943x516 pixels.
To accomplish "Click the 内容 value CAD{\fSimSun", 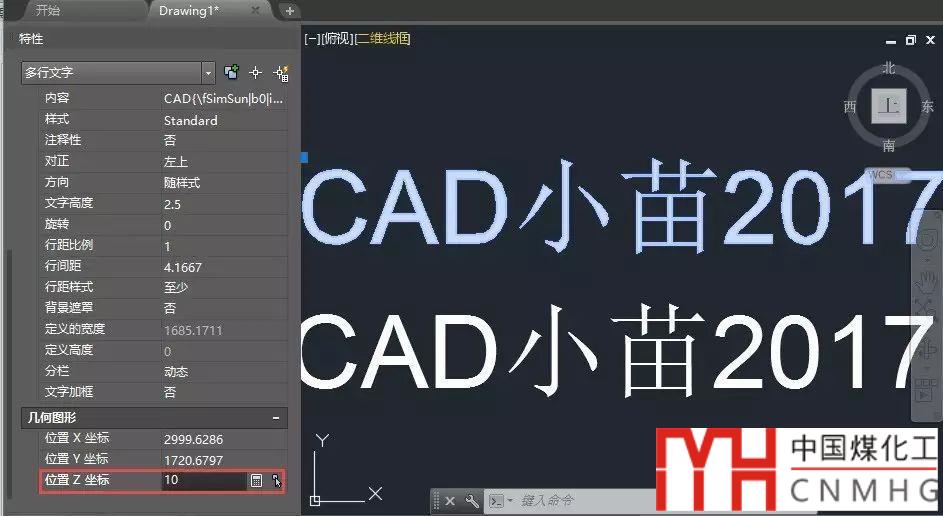I will coord(223,99).
